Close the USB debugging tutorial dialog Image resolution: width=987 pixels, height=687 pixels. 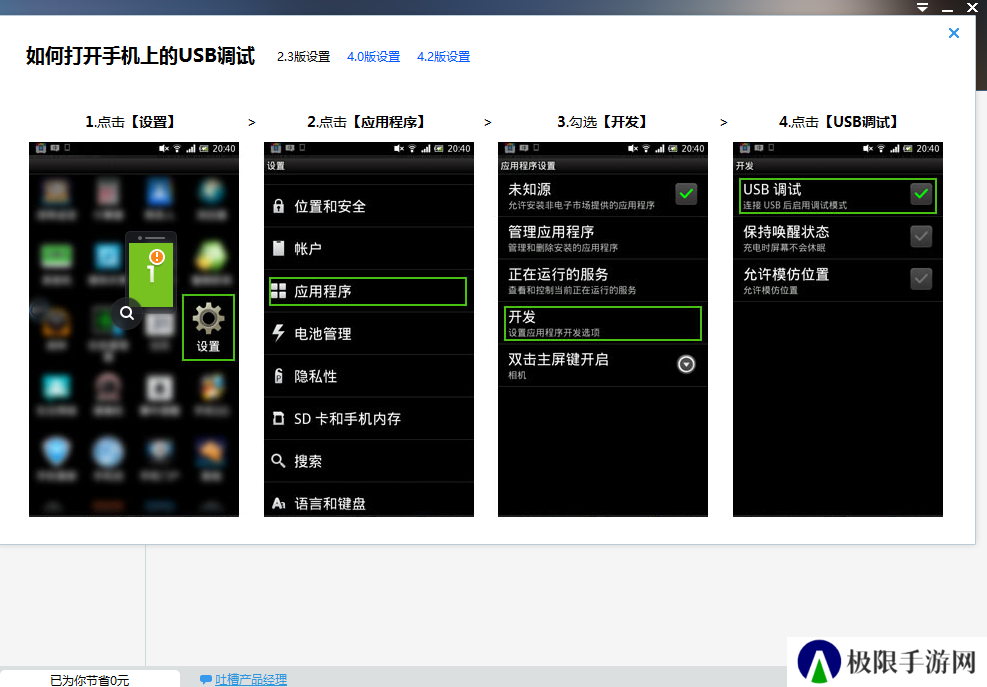pyautogui.click(x=954, y=33)
